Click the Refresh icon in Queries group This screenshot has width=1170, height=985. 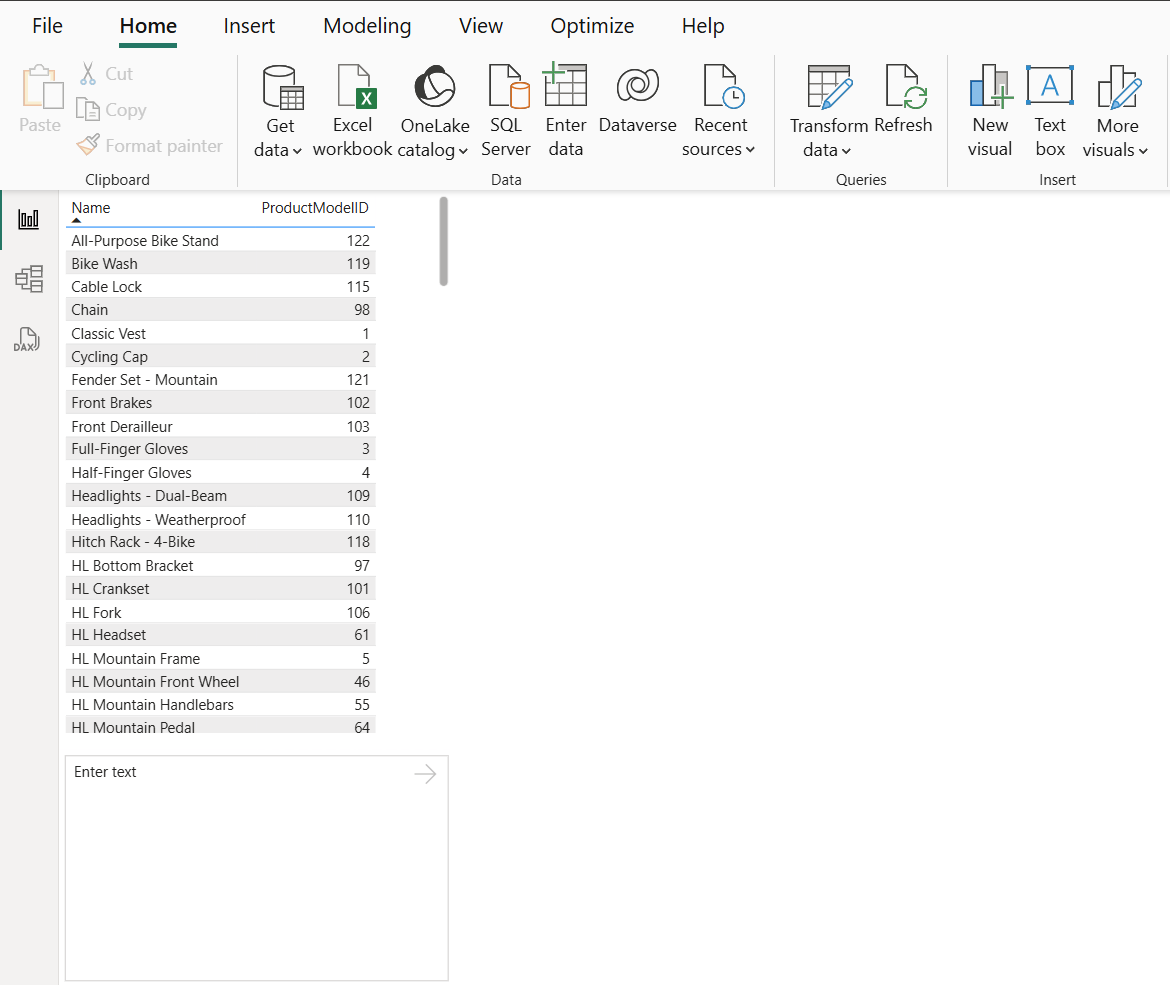pyautogui.click(x=903, y=108)
